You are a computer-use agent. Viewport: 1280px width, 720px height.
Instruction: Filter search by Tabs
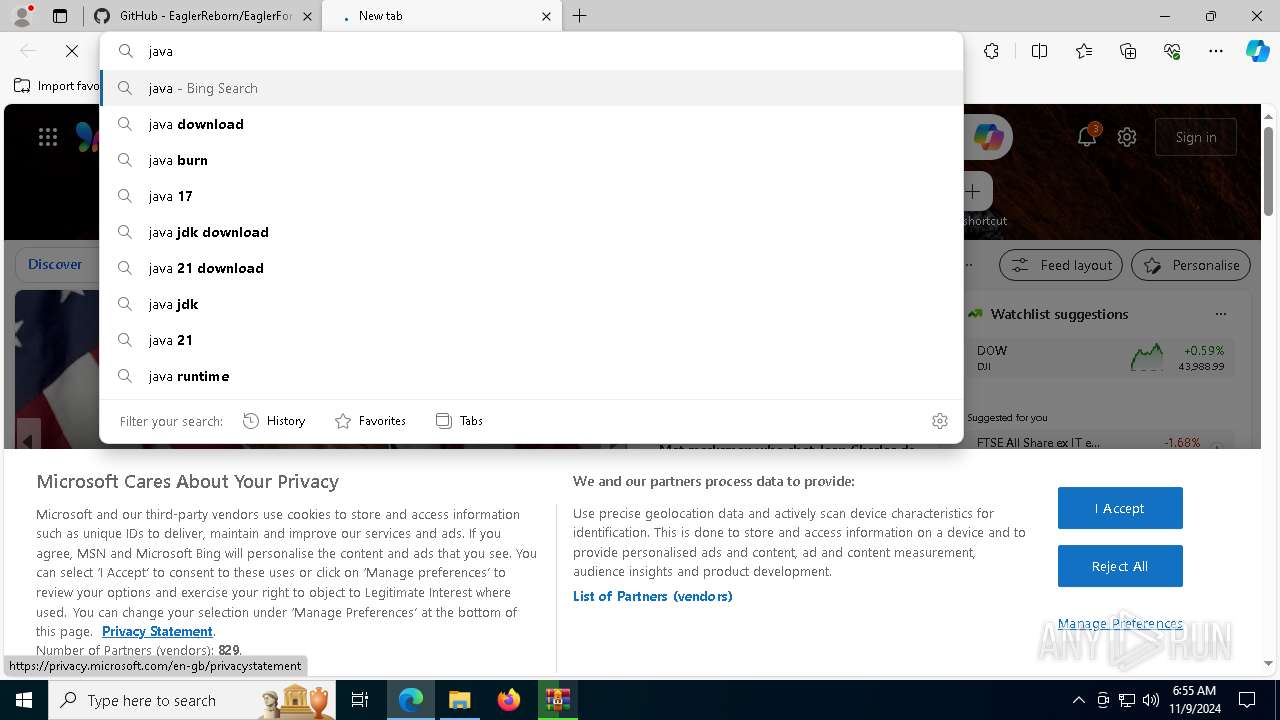pos(459,421)
